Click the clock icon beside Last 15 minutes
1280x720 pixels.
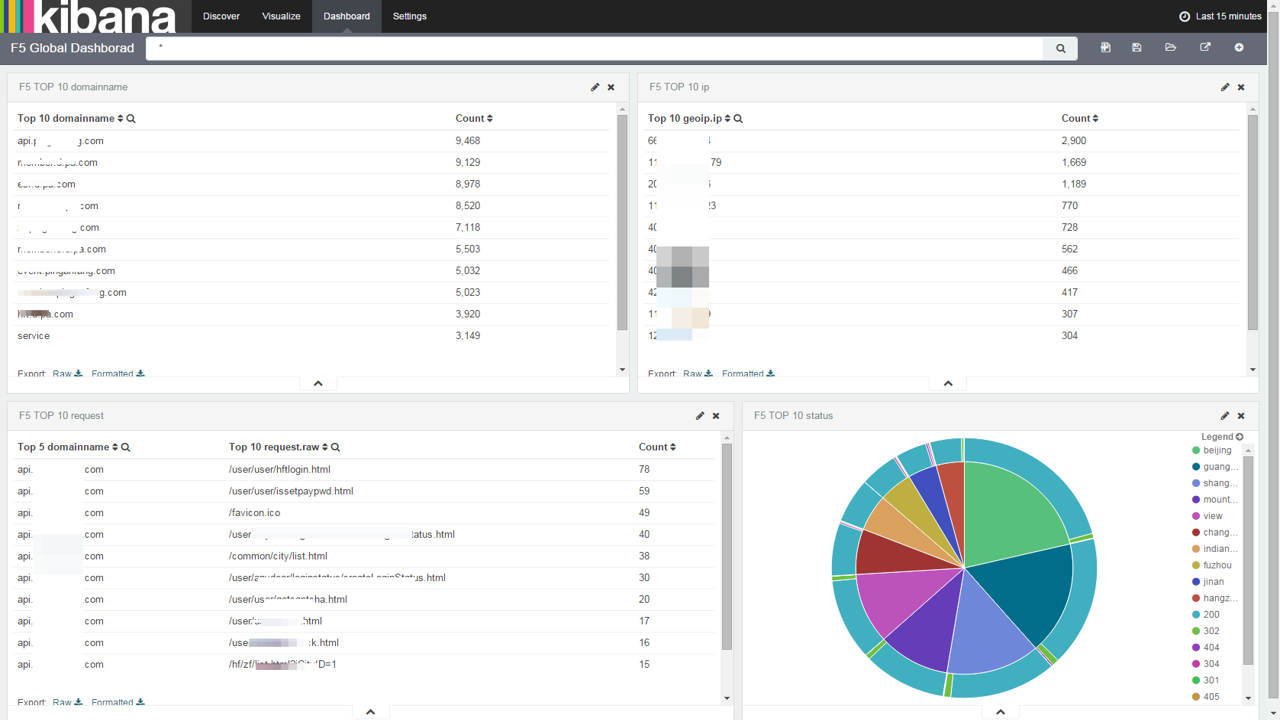(1185, 16)
